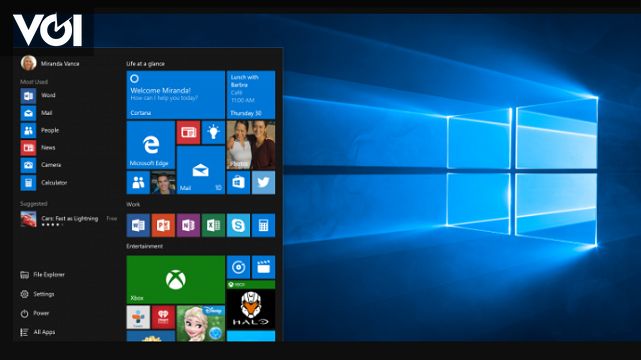Open the Disney Frozen game tile
Screen dimensions: 641x360
(x=201, y=324)
